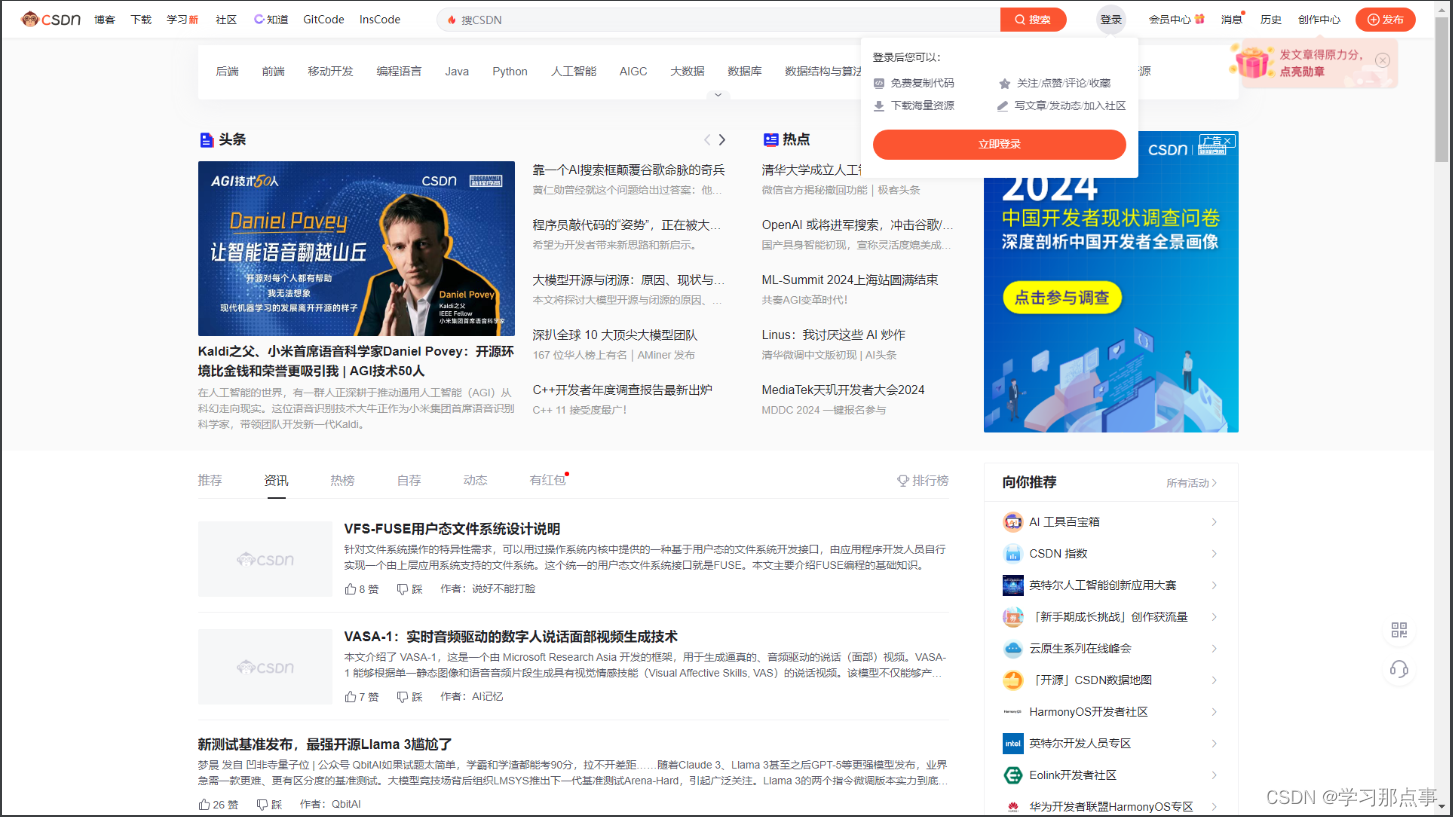The width and height of the screenshot is (1453, 817).
Task: Open hot topic Linus：我讨厌这些 AI 炒作
Action: [x=833, y=335]
